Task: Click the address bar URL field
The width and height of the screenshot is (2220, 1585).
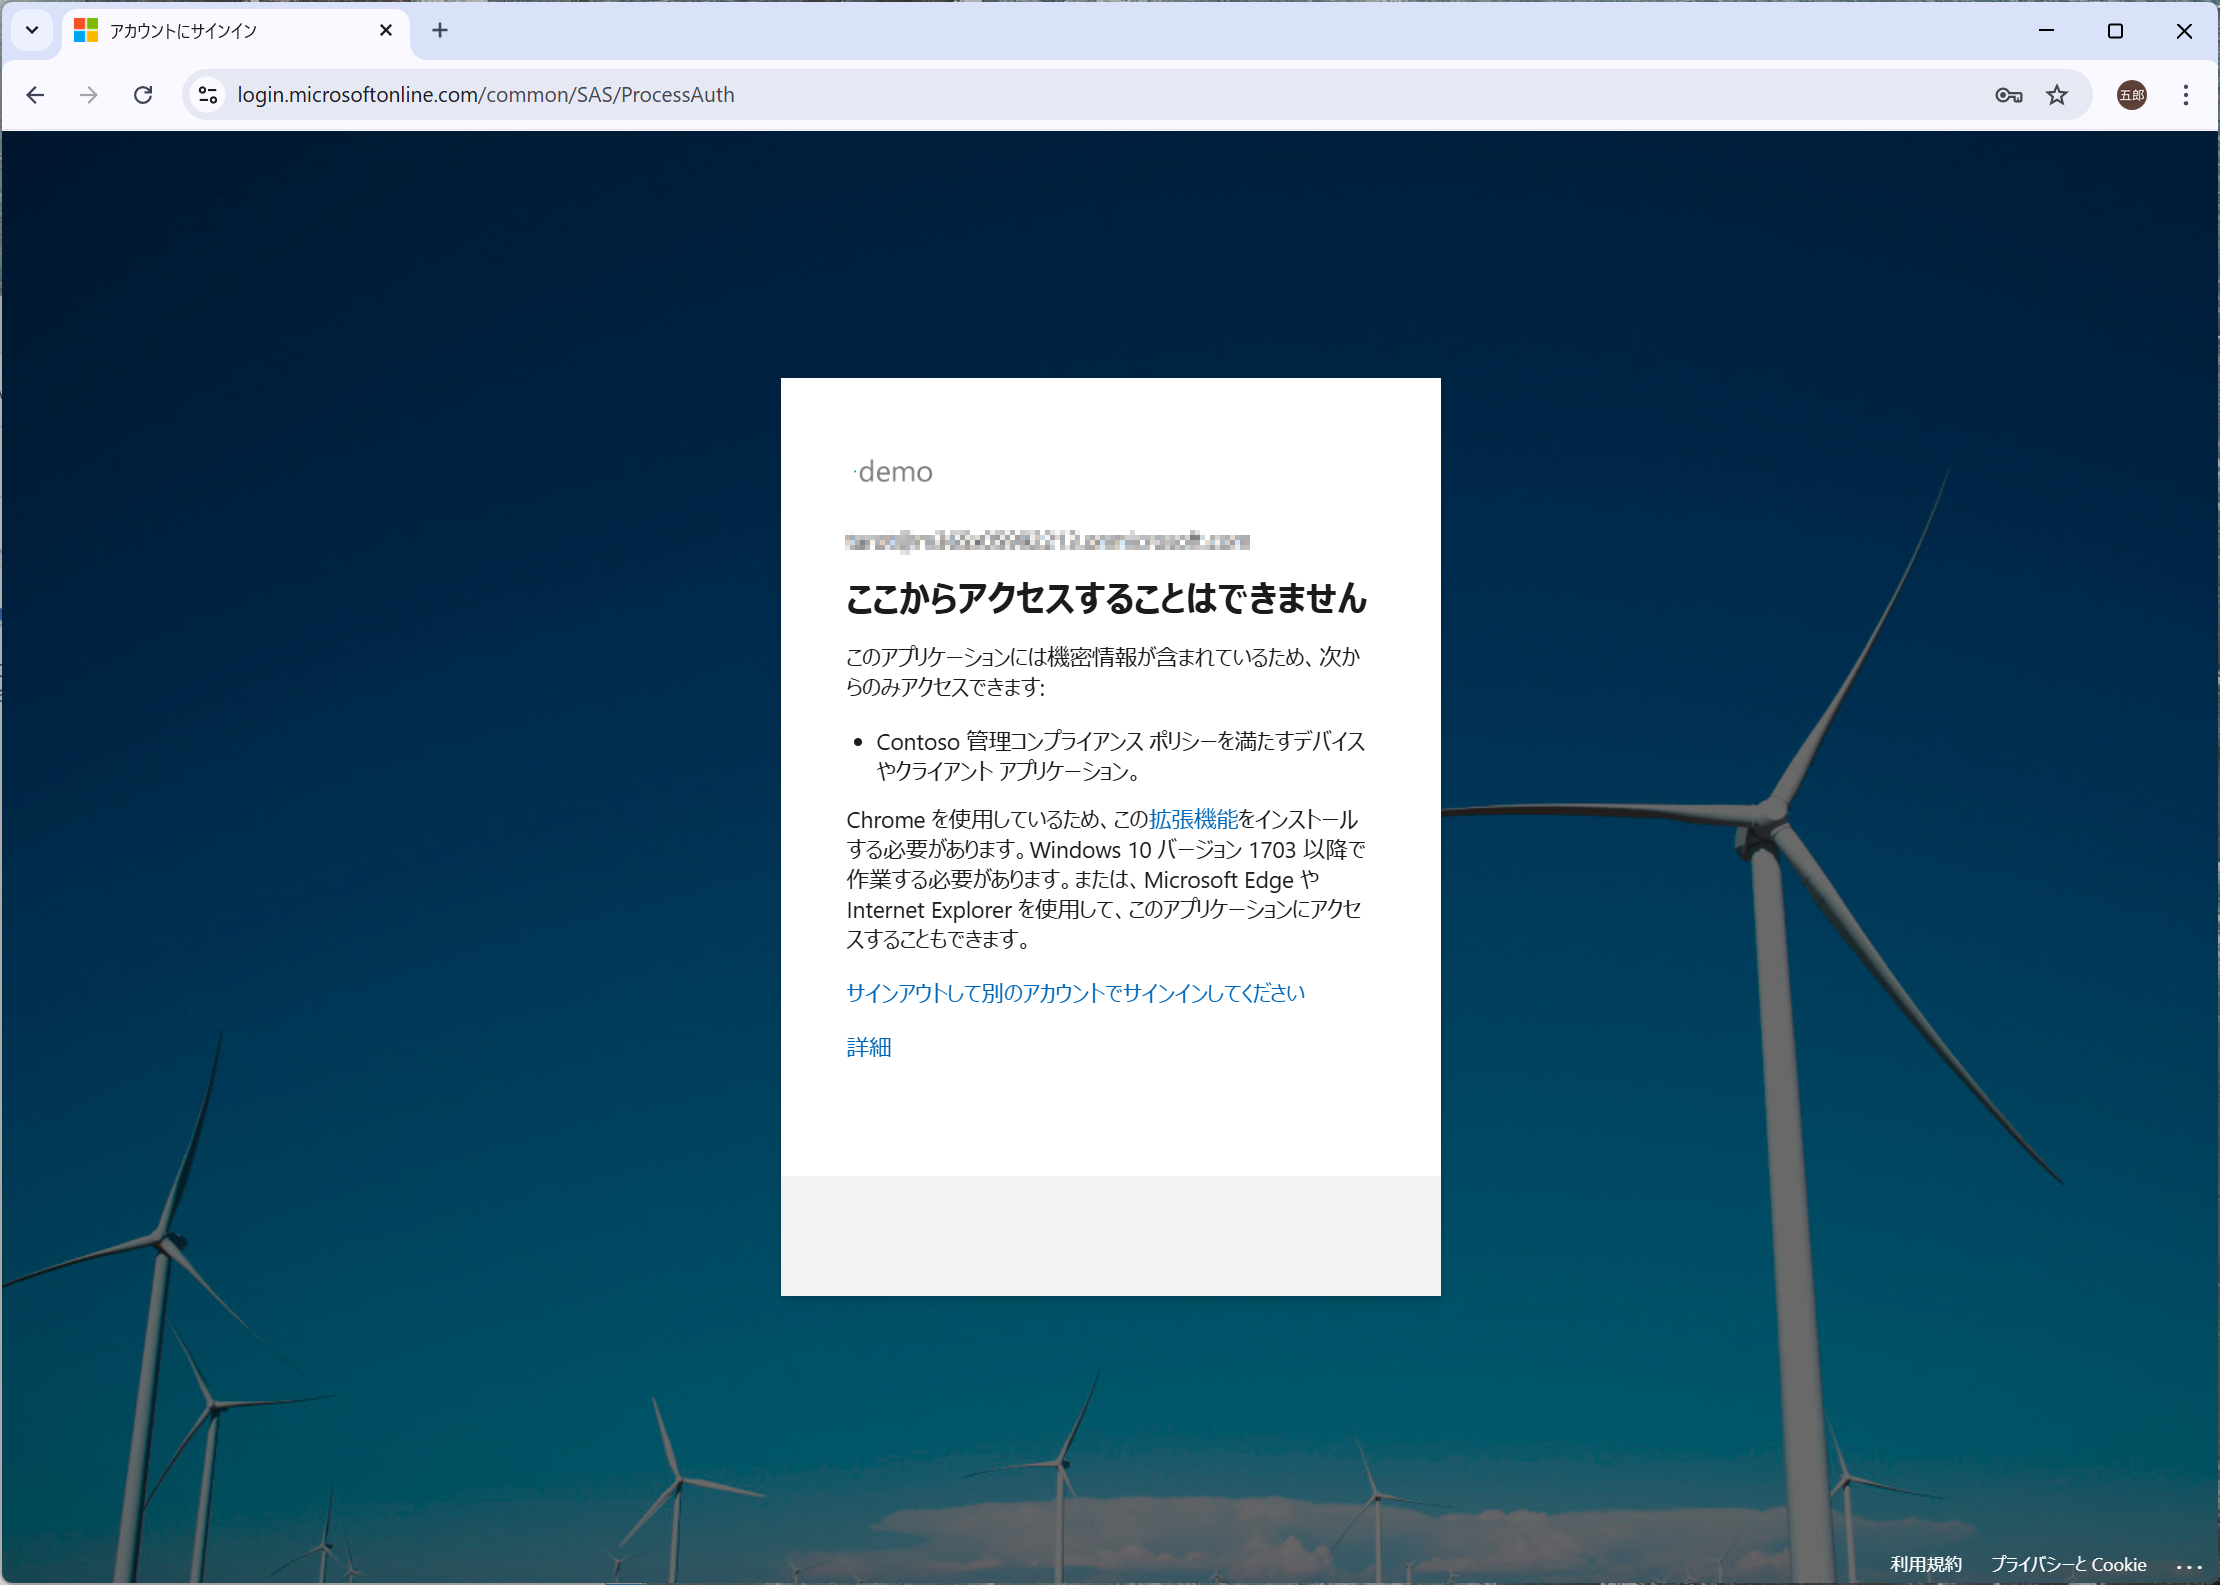Action: [700, 95]
